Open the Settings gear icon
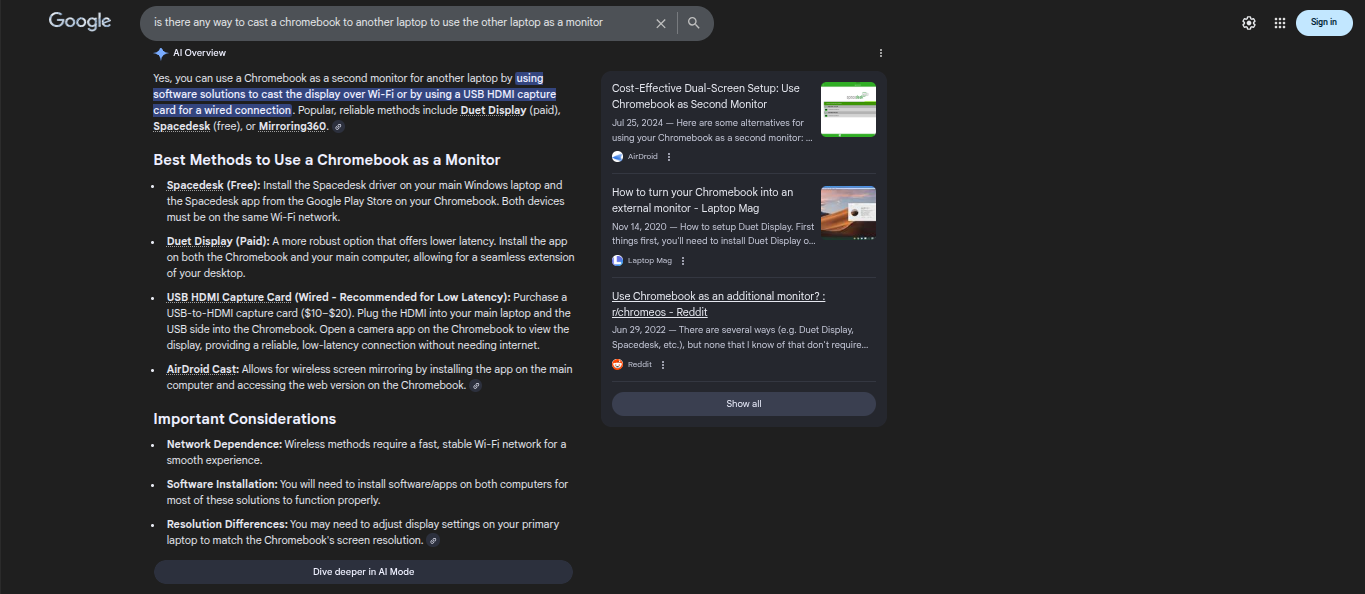The width and height of the screenshot is (1365, 594). point(1249,23)
